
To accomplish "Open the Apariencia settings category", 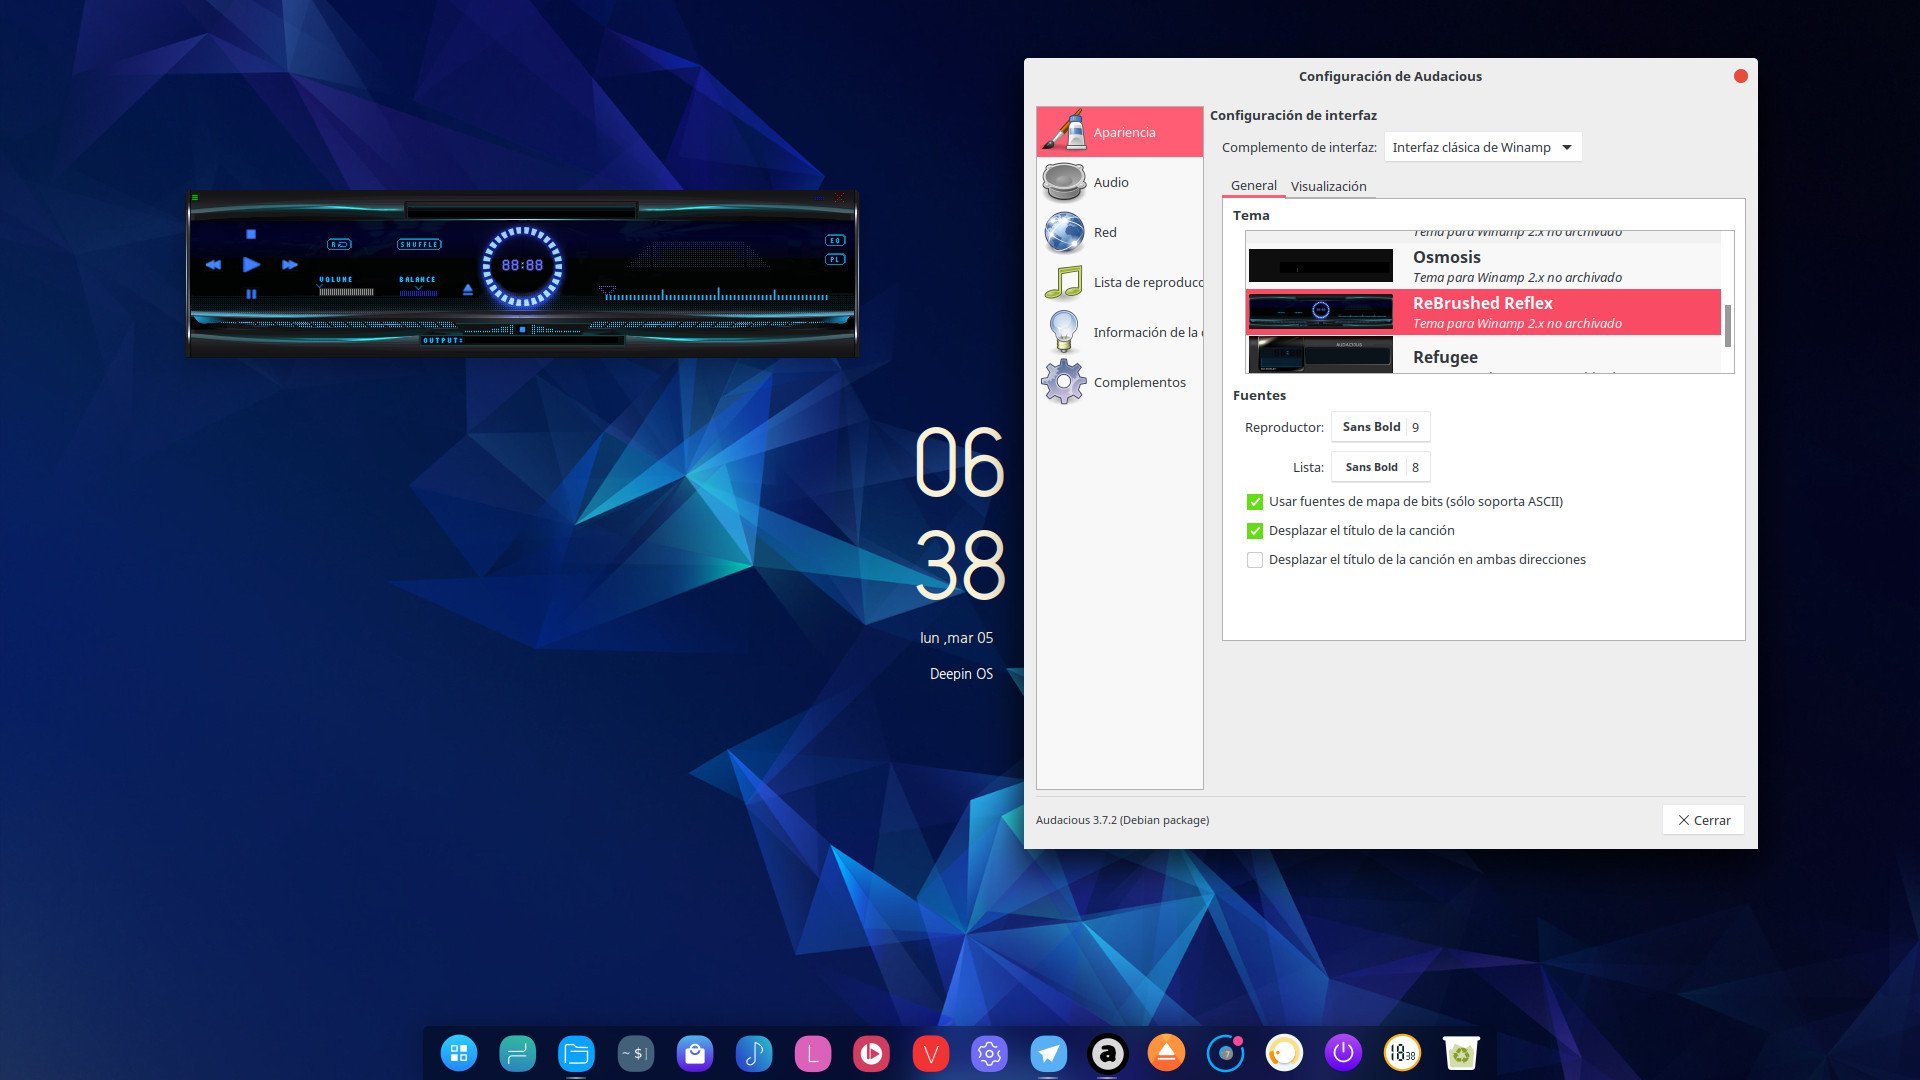I will (x=1119, y=132).
